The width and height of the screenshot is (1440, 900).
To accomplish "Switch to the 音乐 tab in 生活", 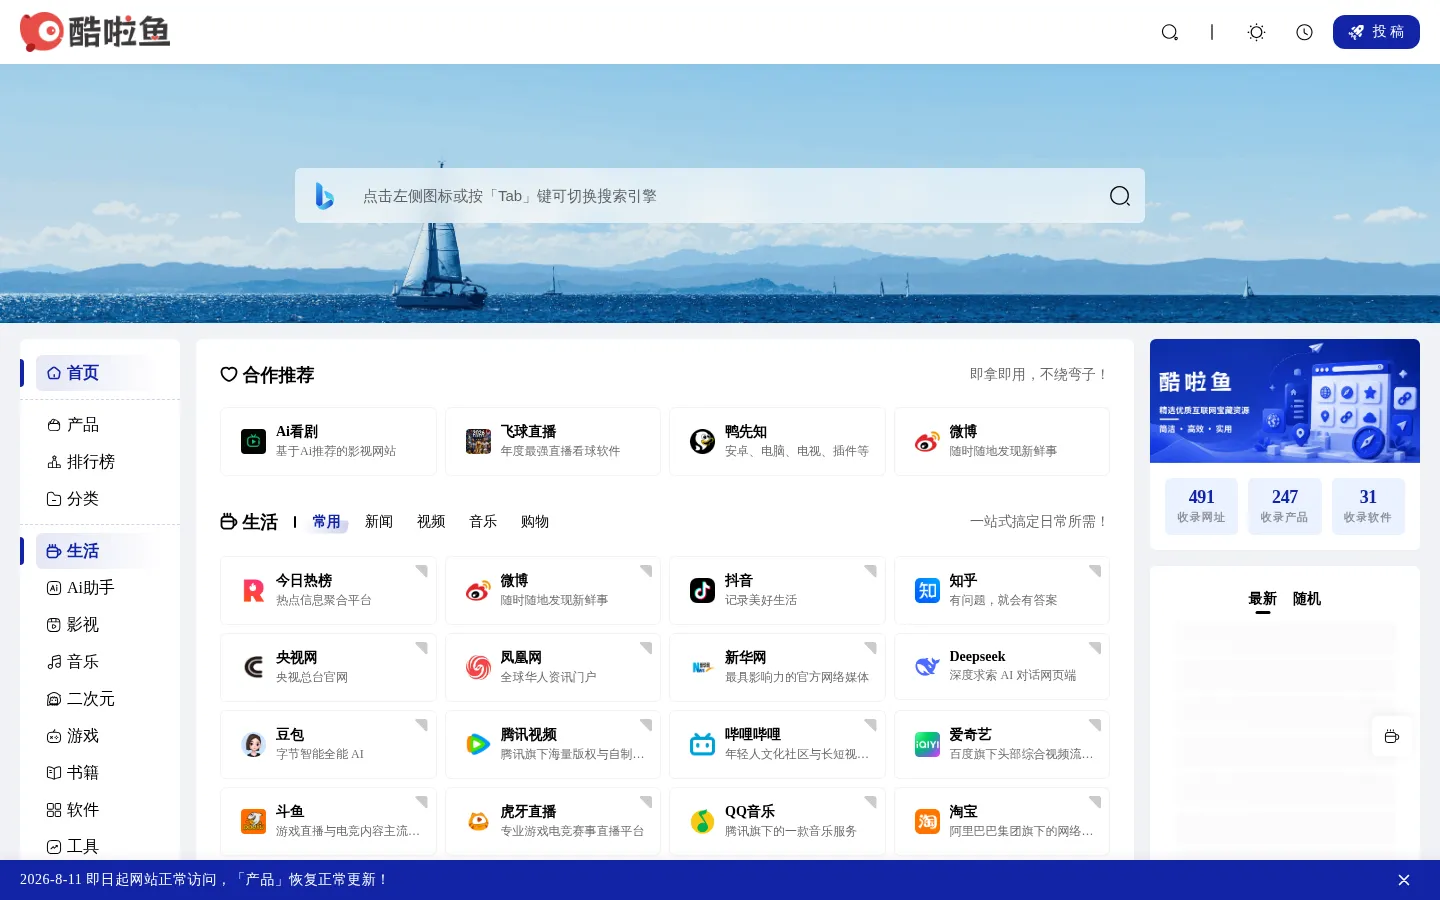I will (483, 522).
